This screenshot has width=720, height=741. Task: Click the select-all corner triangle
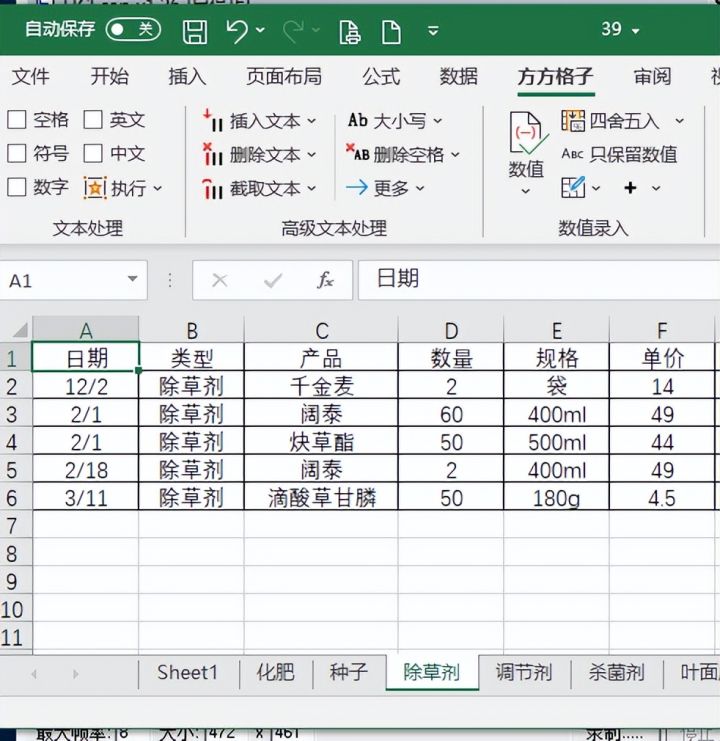point(19,329)
